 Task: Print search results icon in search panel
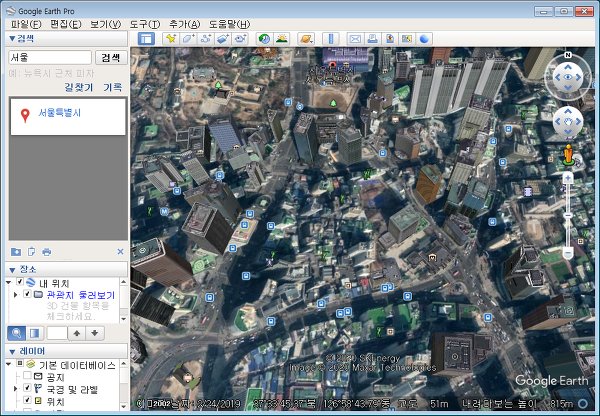pyautogui.click(x=47, y=252)
